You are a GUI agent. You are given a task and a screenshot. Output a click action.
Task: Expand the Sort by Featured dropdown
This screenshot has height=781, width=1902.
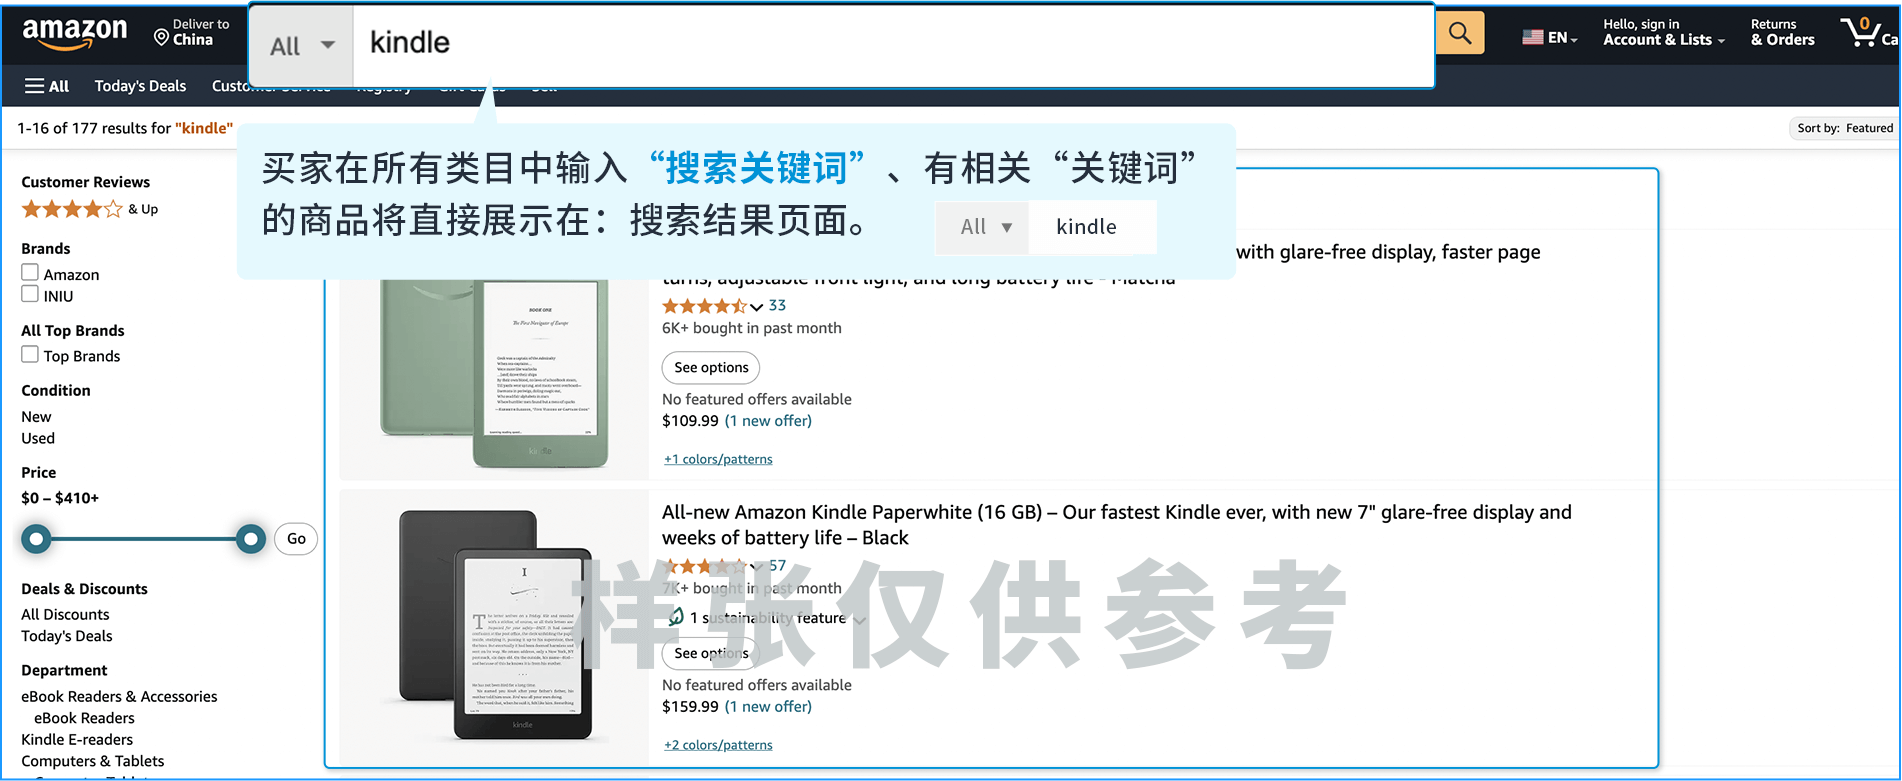[x=1843, y=128]
